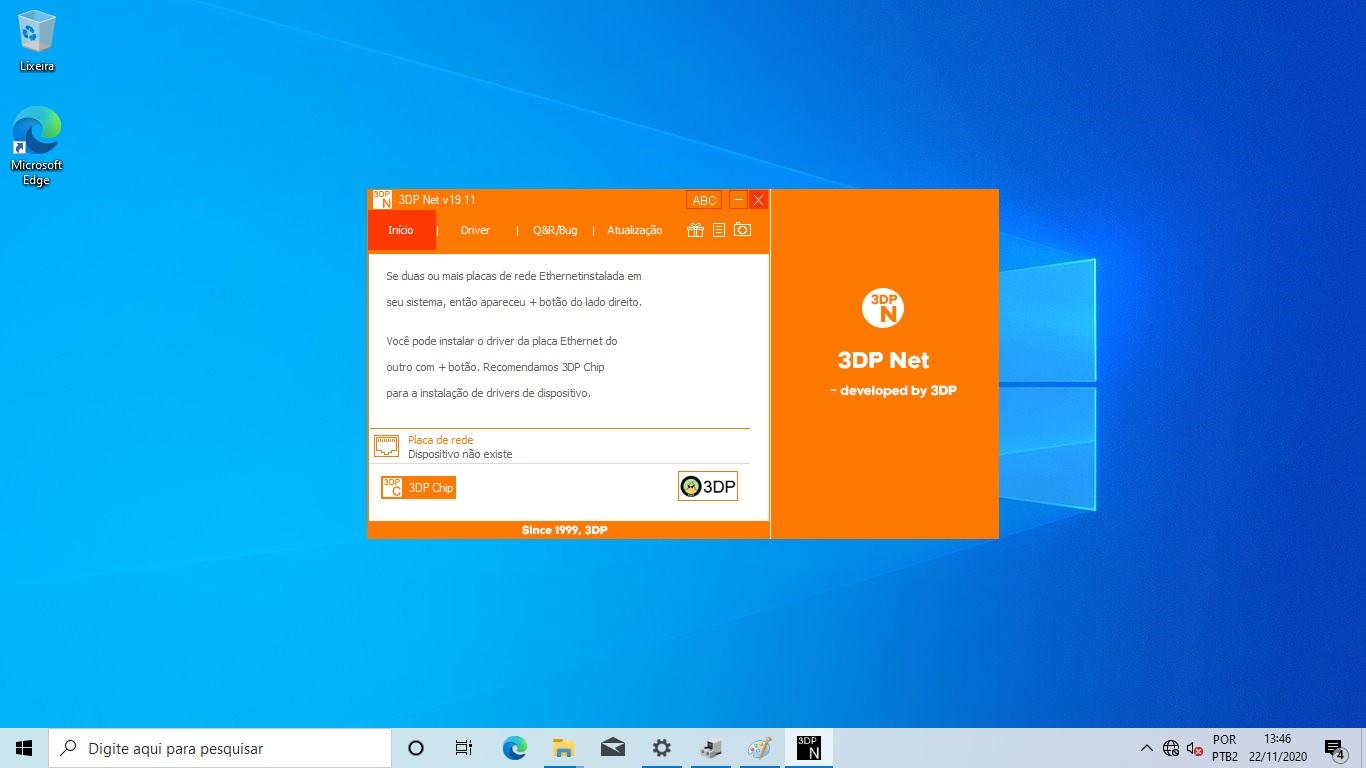Viewport: 1366px width, 768px height.
Task: Open the 3DP Chip button
Action: 418,487
